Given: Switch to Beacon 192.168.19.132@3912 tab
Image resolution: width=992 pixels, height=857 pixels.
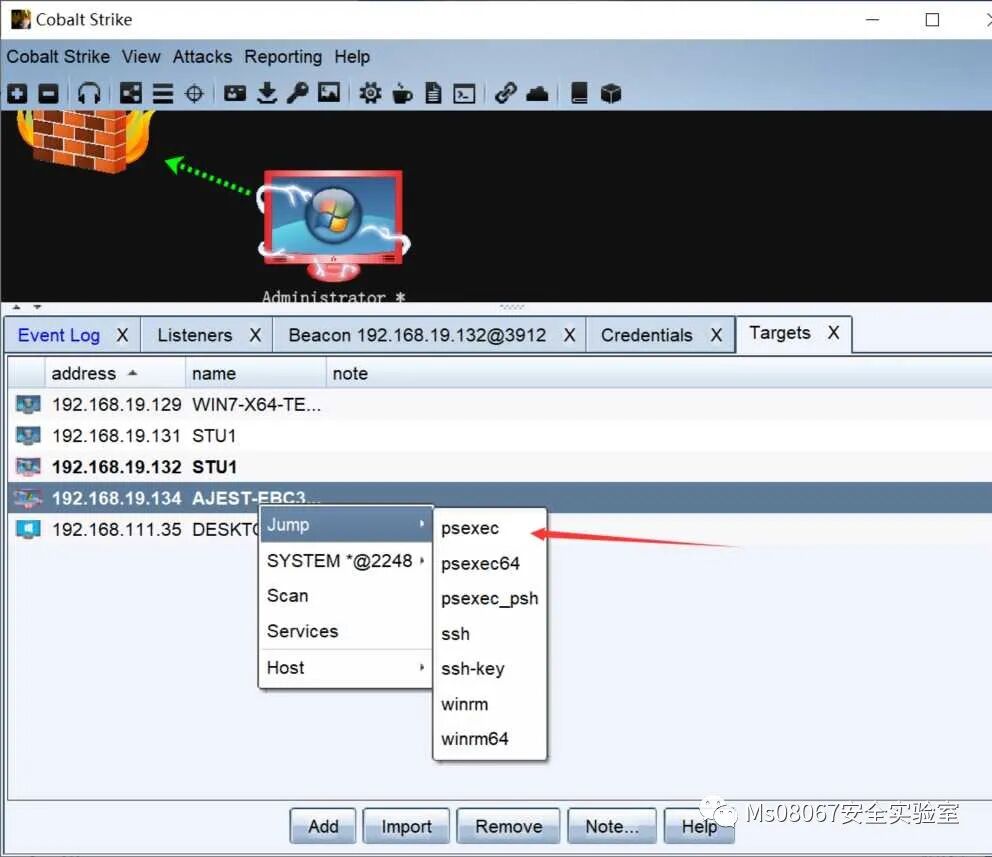Looking at the screenshot, I should tap(417, 335).
